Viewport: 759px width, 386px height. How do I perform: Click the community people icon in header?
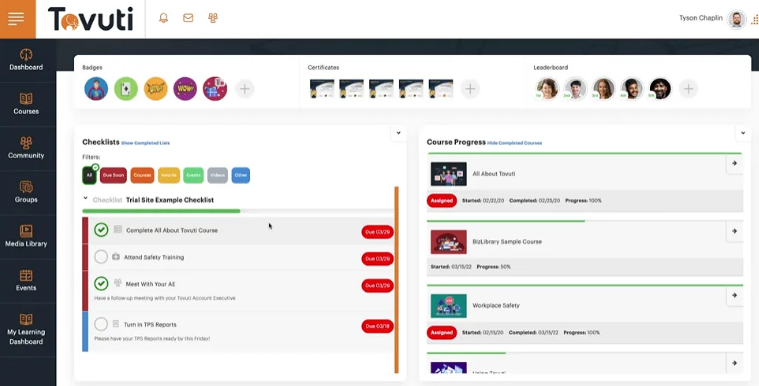click(x=213, y=18)
